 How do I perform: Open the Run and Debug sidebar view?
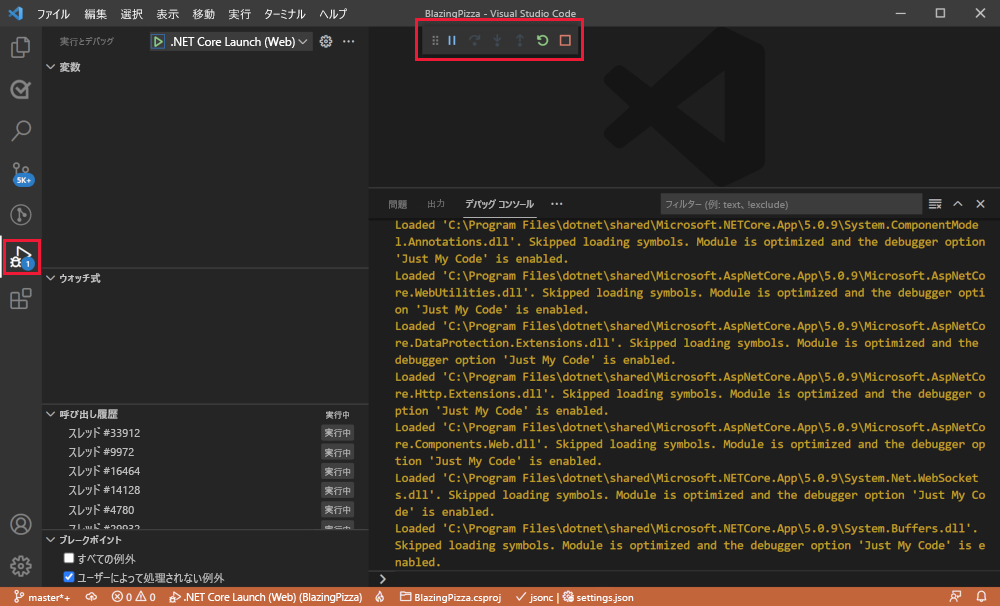(20, 258)
